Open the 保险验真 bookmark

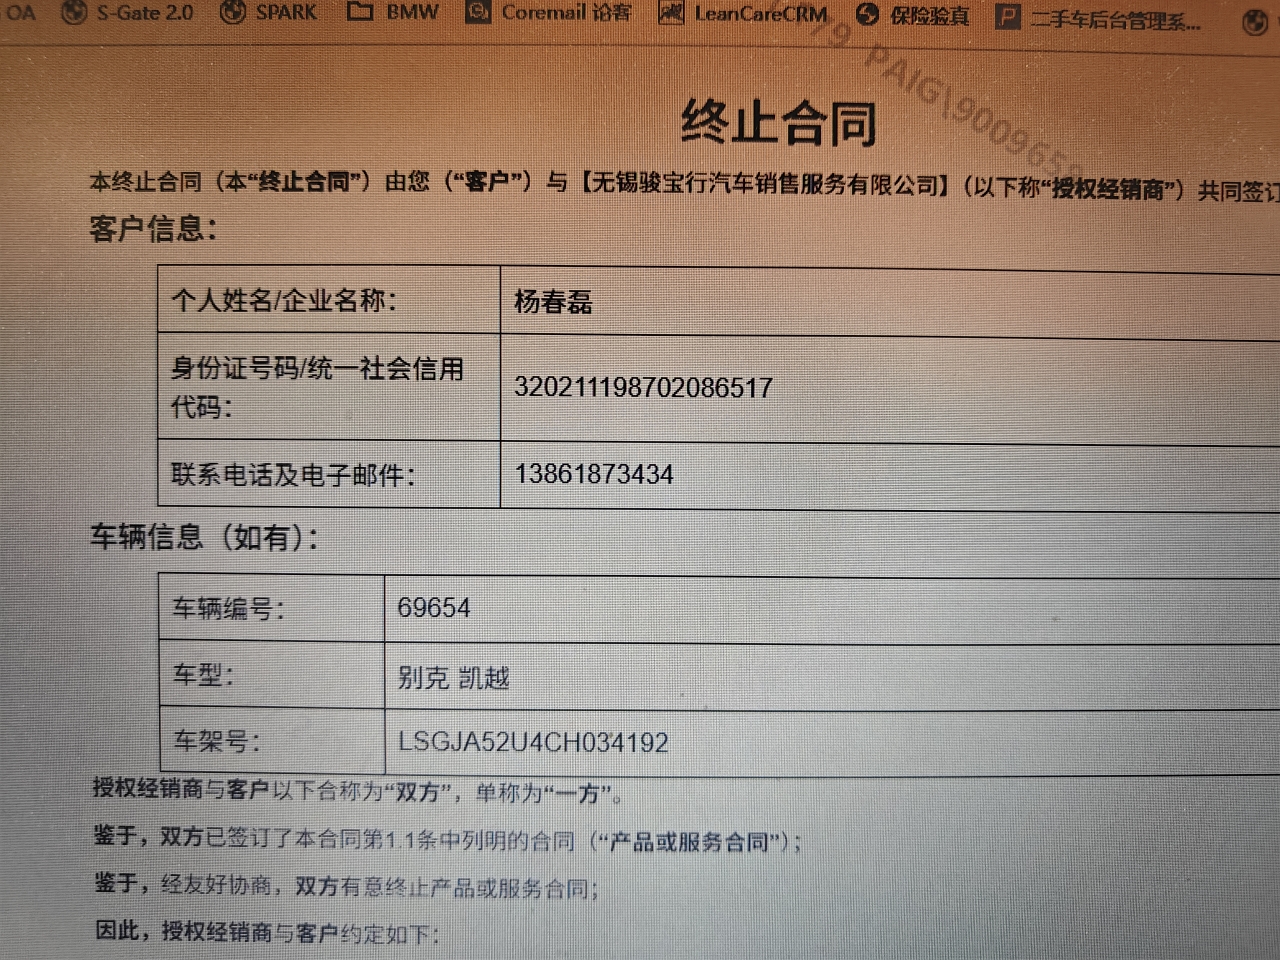click(913, 15)
